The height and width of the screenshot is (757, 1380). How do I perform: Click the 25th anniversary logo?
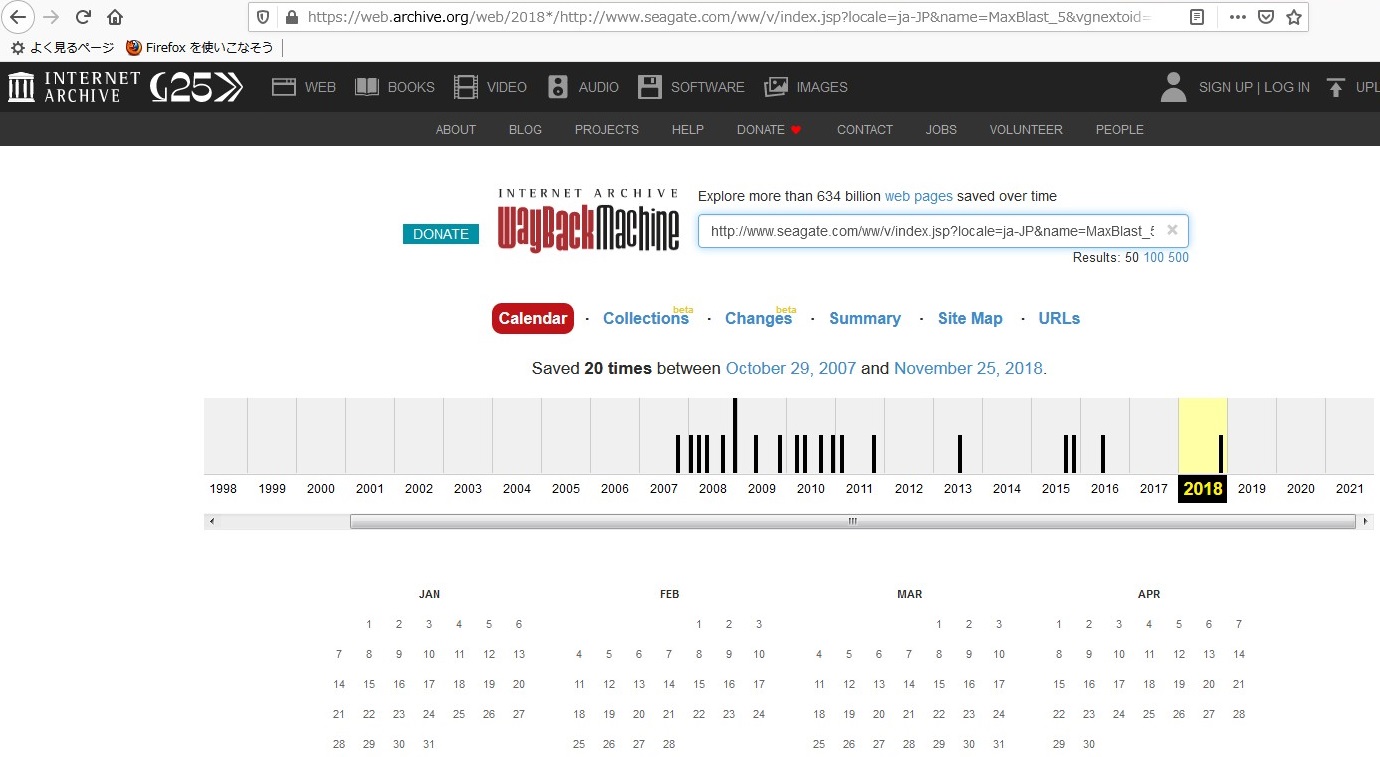(x=197, y=87)
